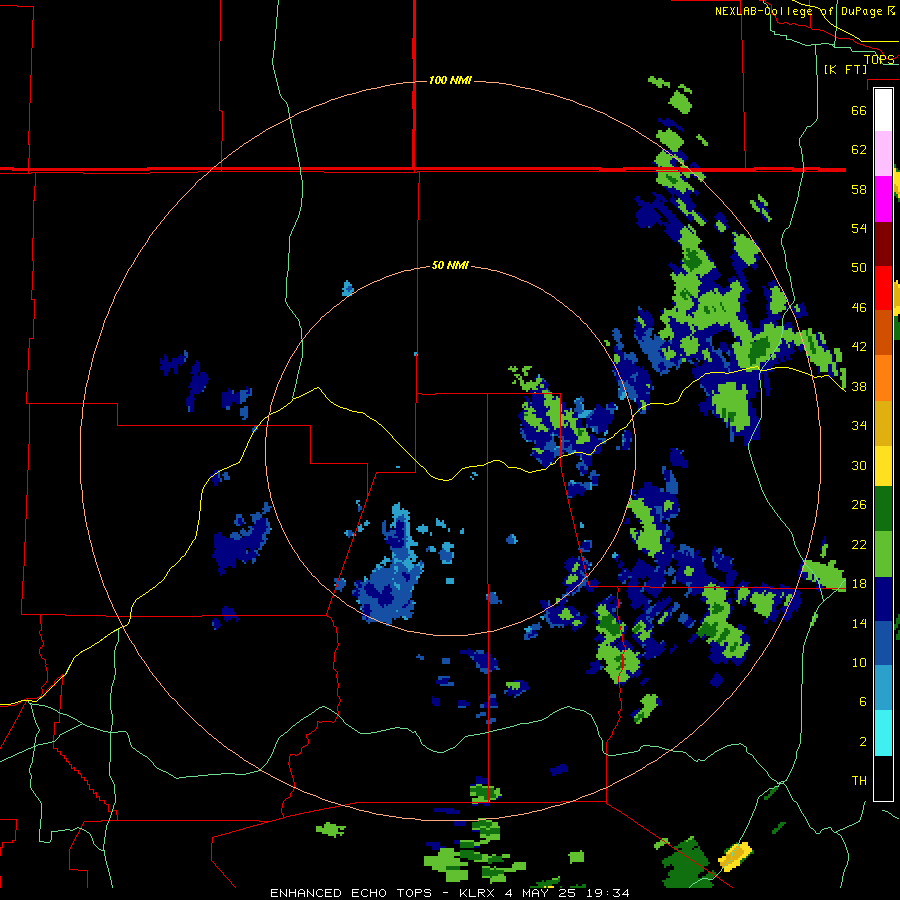The image size is (900, 900).
Task: Click the isolated light blue echo on the 50 NMI ring
Action: [348, 288]
